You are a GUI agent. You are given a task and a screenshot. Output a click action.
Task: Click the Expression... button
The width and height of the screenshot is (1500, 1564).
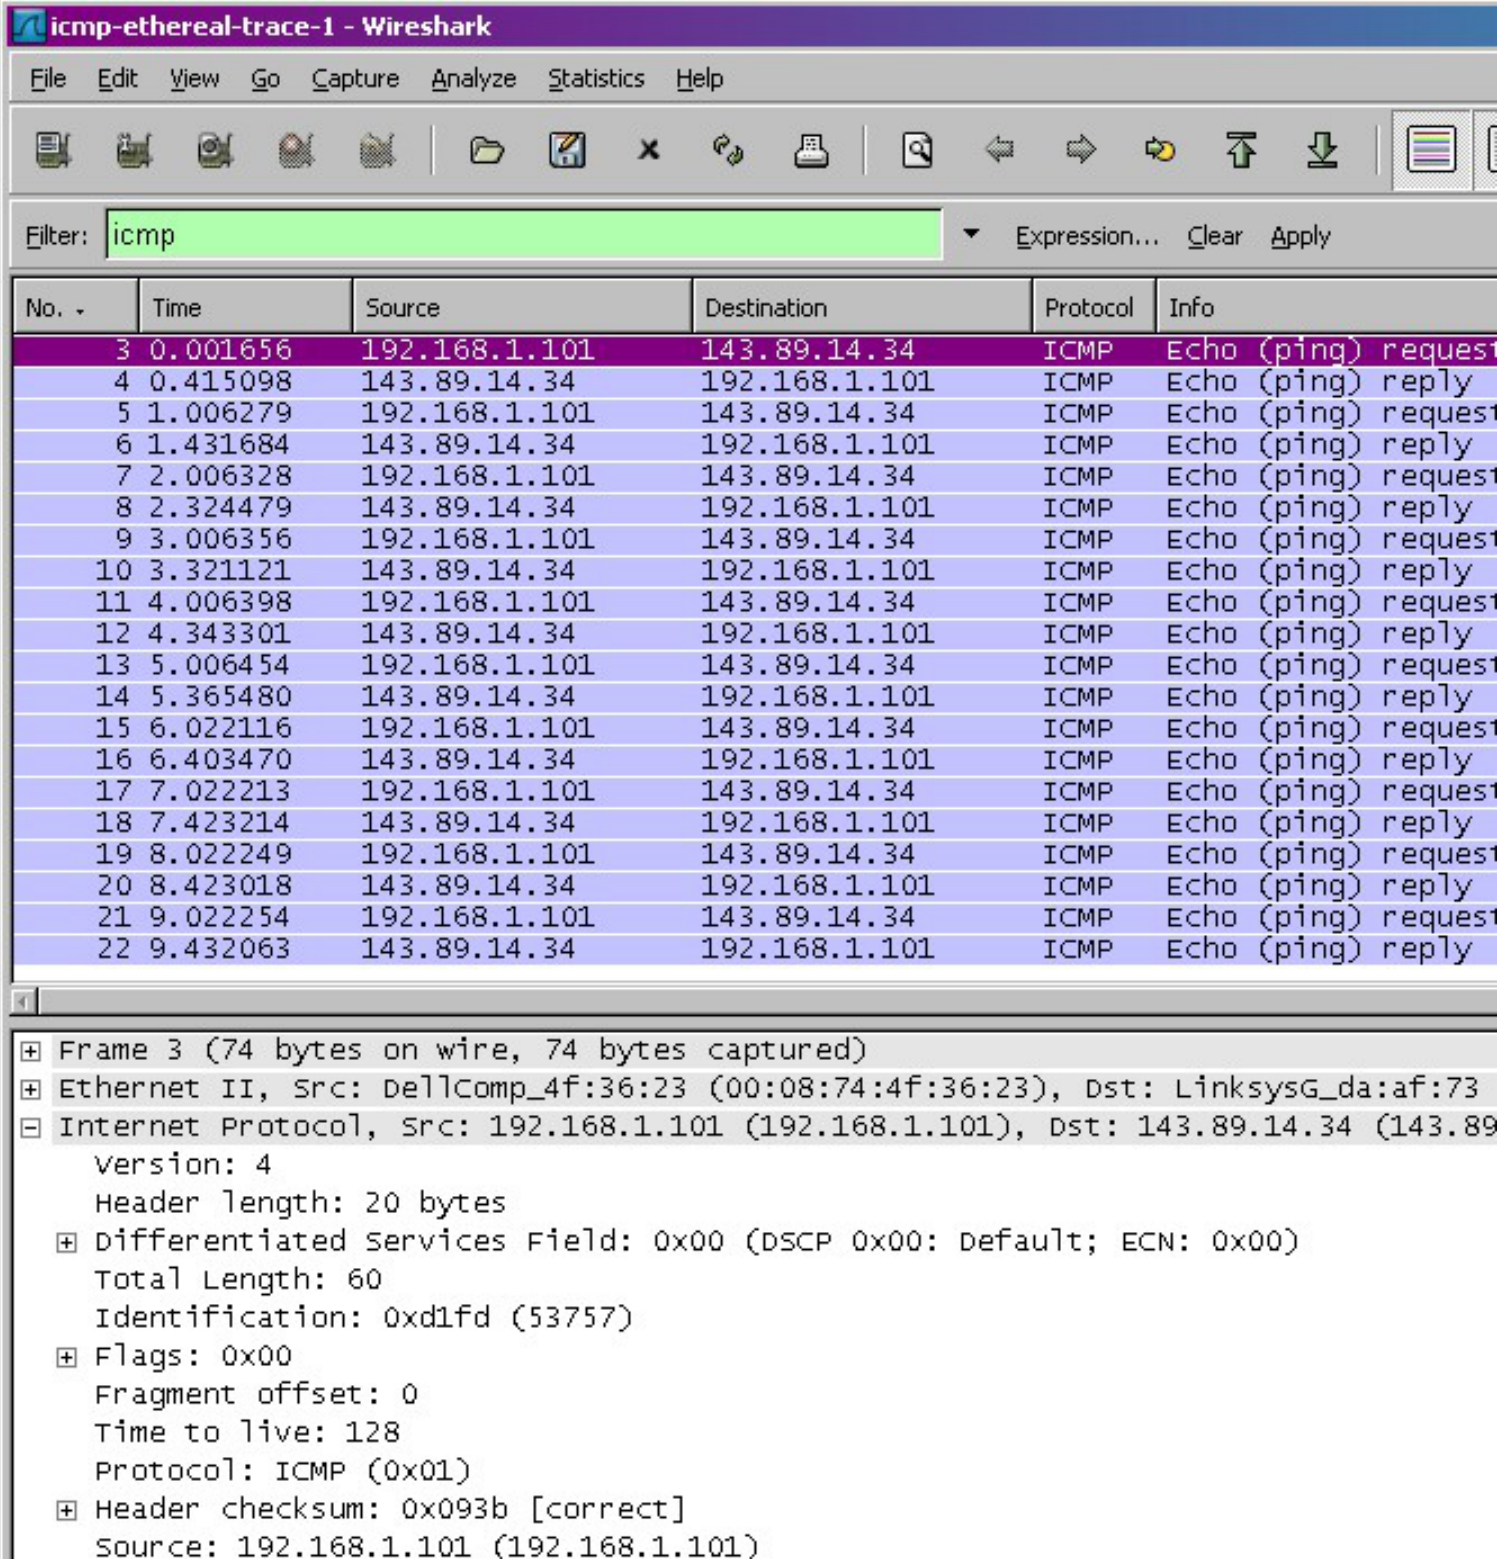1087,237
